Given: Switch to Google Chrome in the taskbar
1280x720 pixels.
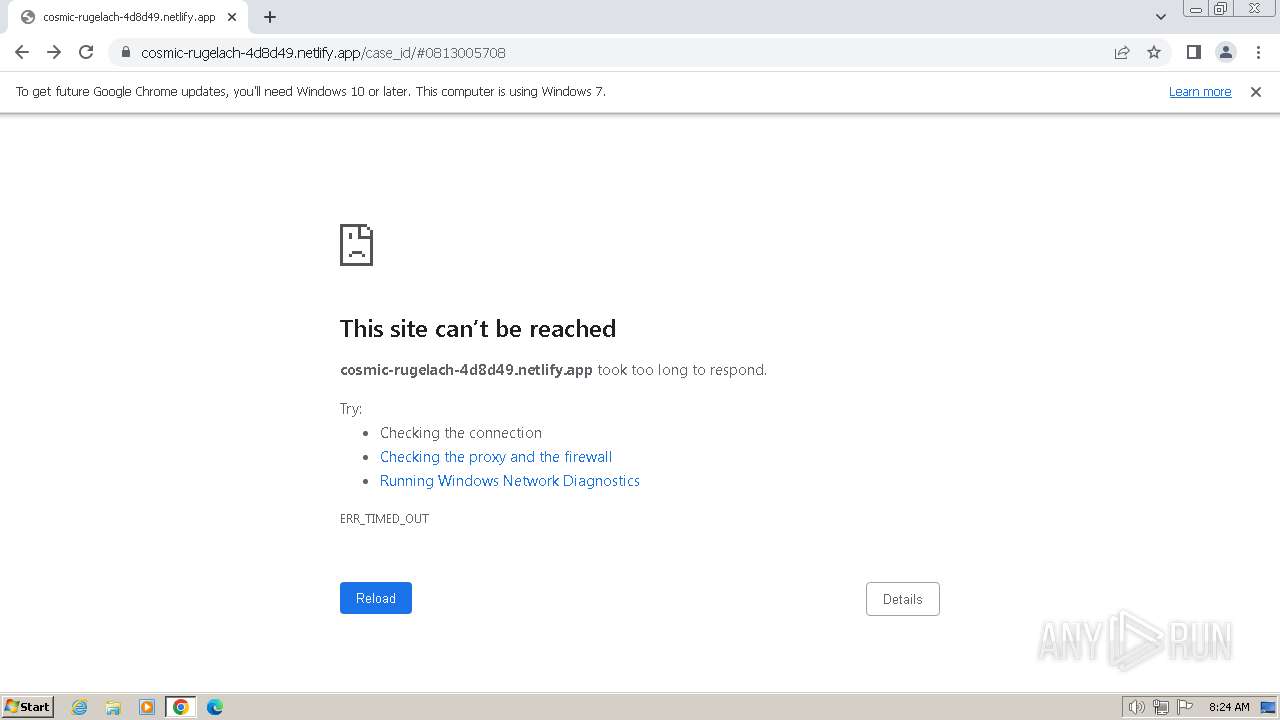Looking at the screenshot, I should click(x=181, y=707).
